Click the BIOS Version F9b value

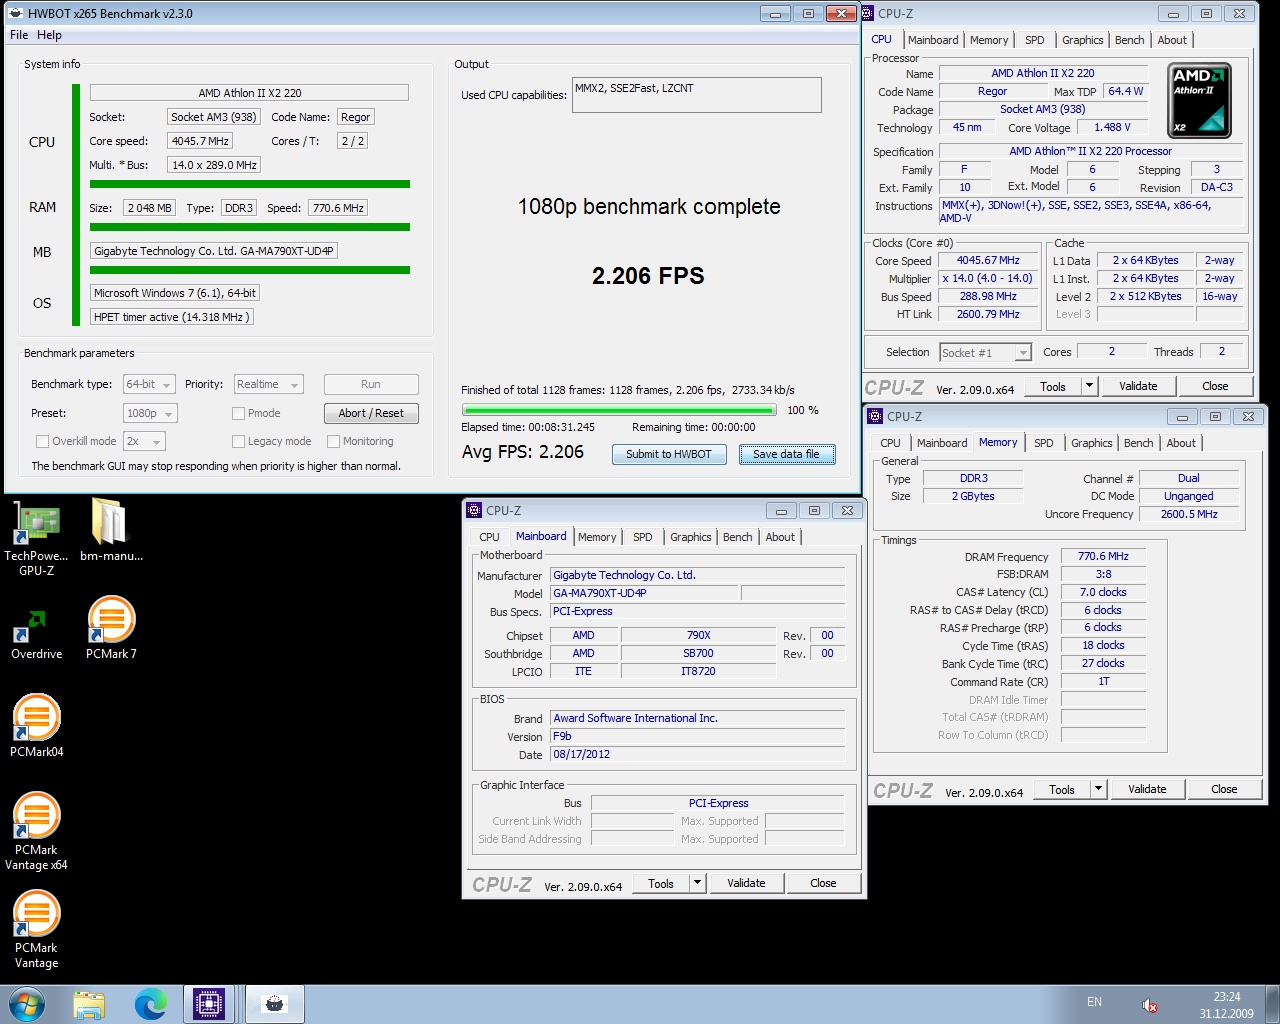point(697,736)
